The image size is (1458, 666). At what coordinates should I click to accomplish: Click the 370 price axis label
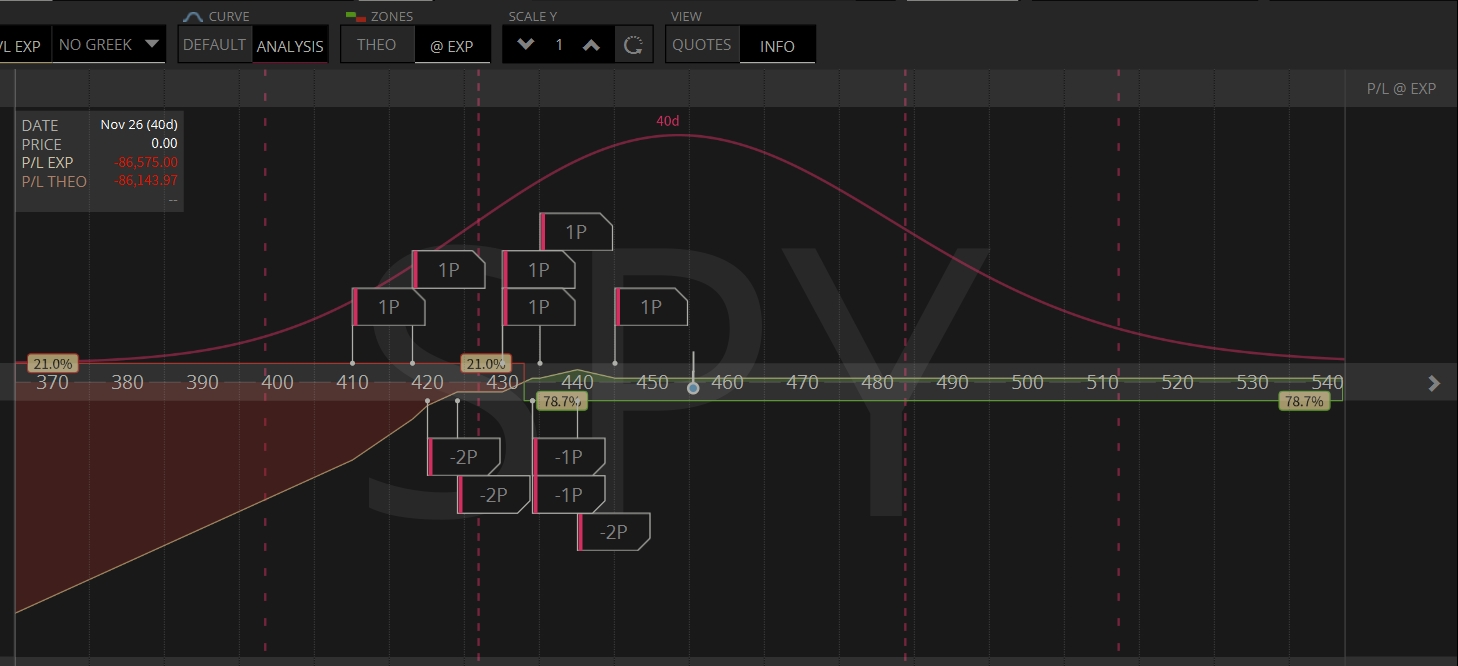coord(52,382)
